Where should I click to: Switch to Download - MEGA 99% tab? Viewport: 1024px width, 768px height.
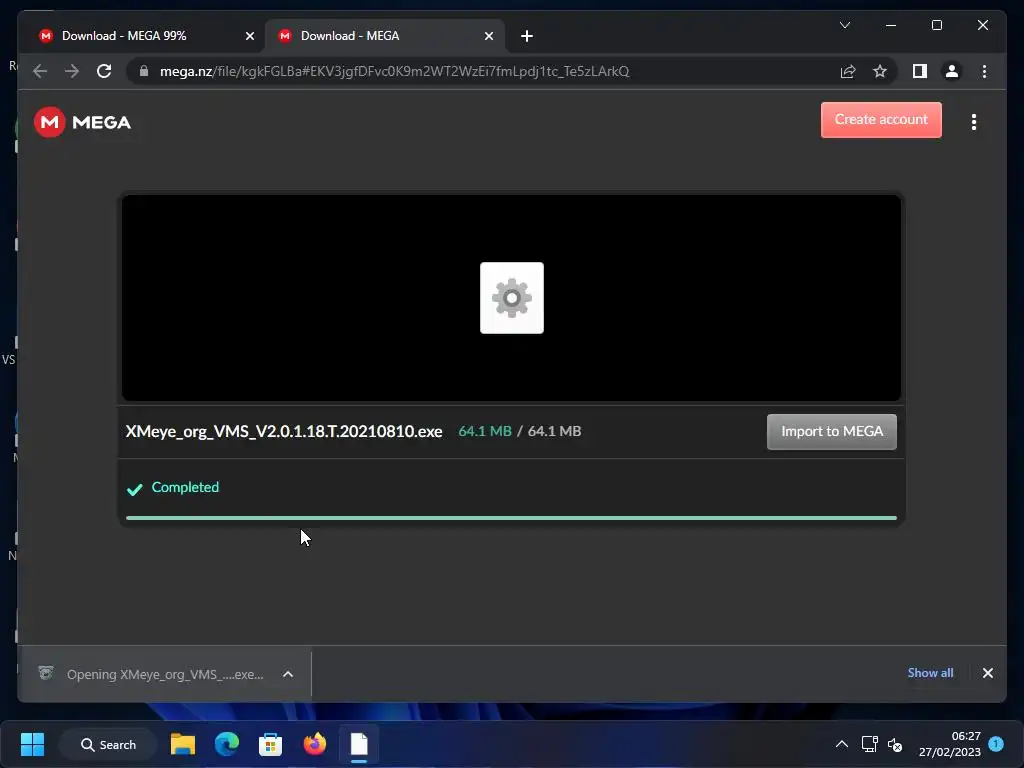click(145, 36)
